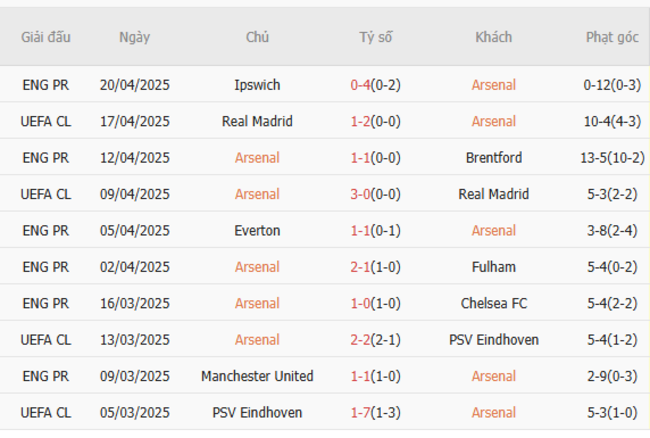Viewport: 650px width, 438px height.
Task: Select the 20/04/2025 date cell
Action: [134, 85]
